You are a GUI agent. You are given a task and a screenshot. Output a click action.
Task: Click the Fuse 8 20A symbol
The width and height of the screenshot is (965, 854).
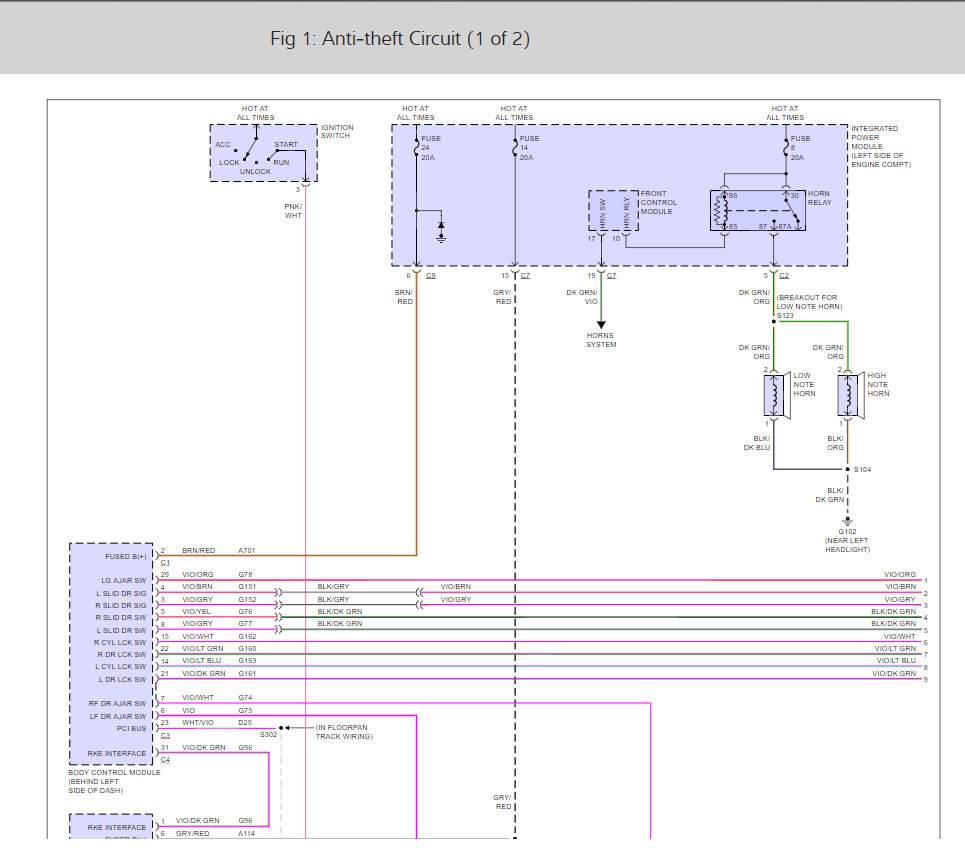pyautogui.click(x=784, y=150)
